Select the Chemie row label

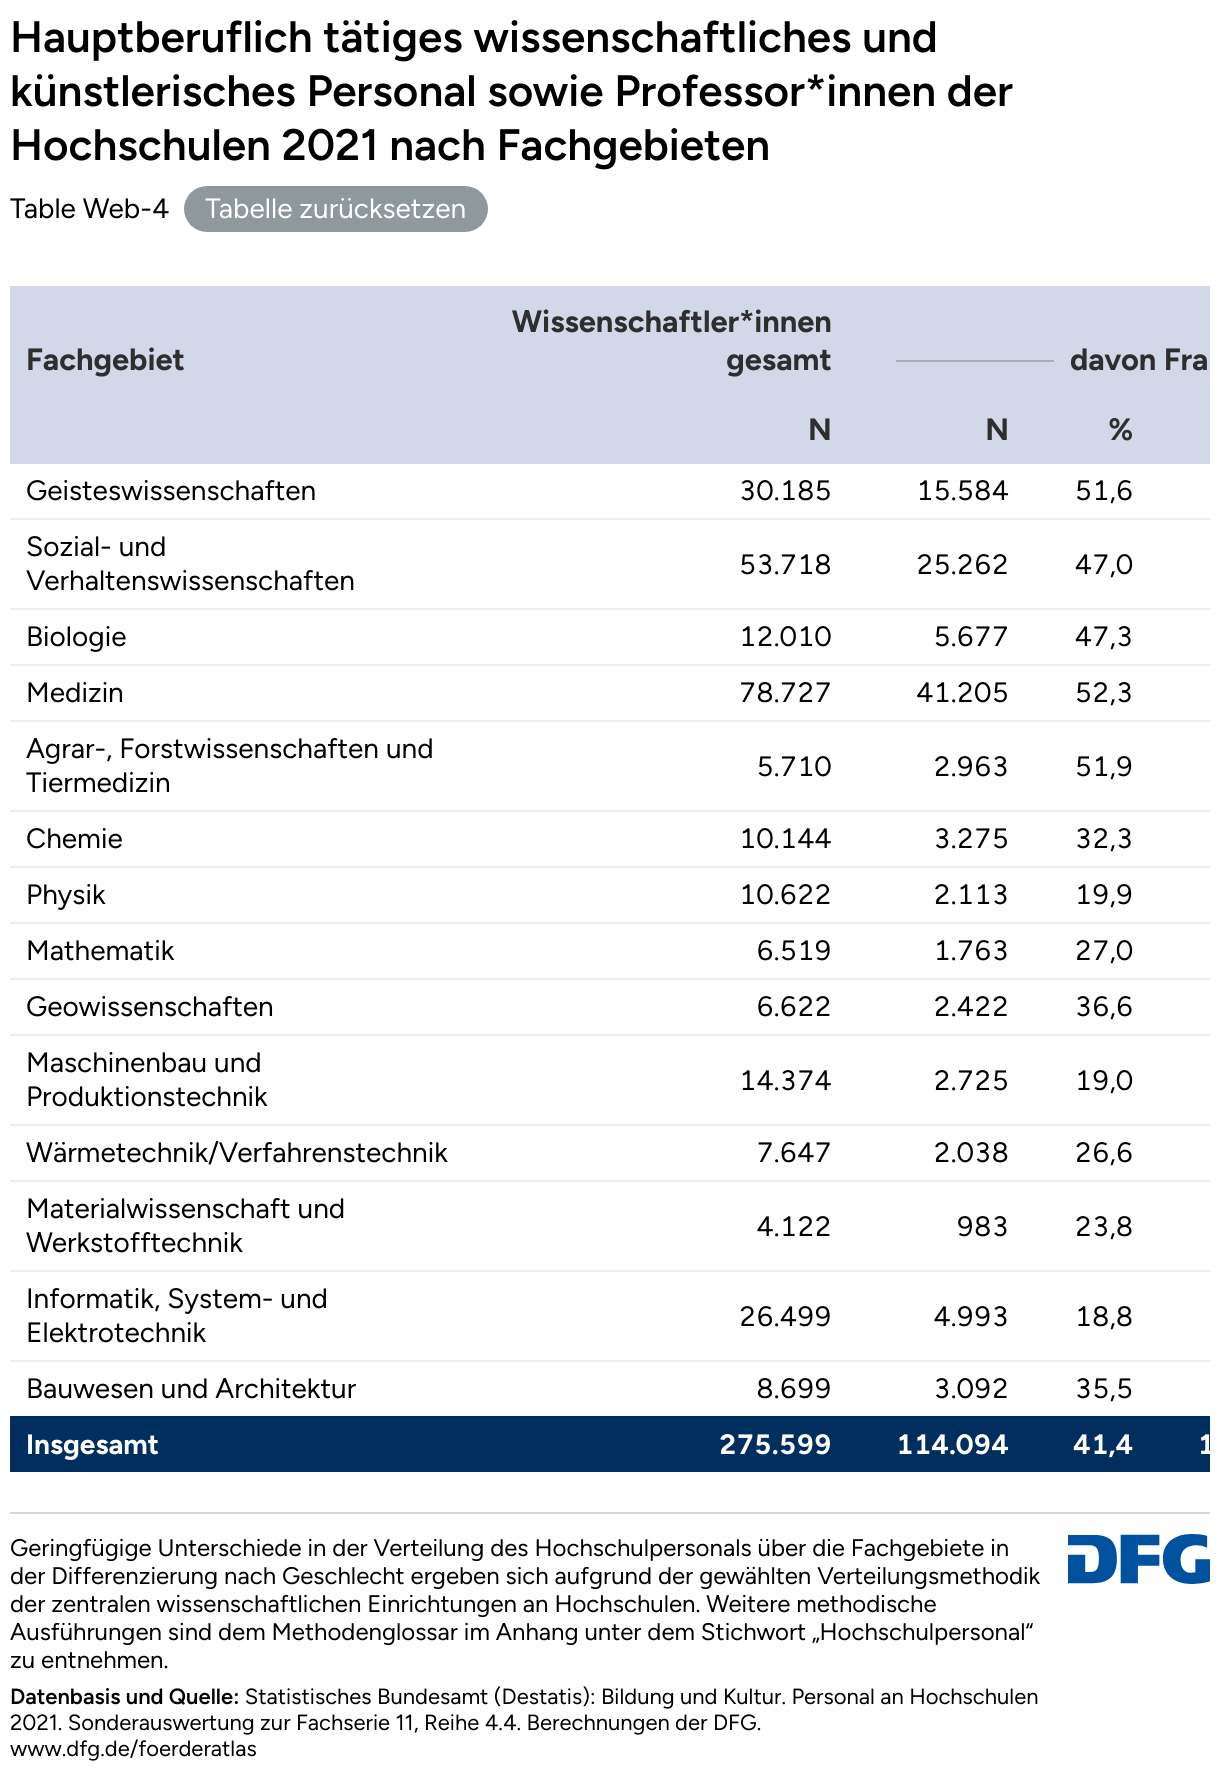(x=74, y=839)
